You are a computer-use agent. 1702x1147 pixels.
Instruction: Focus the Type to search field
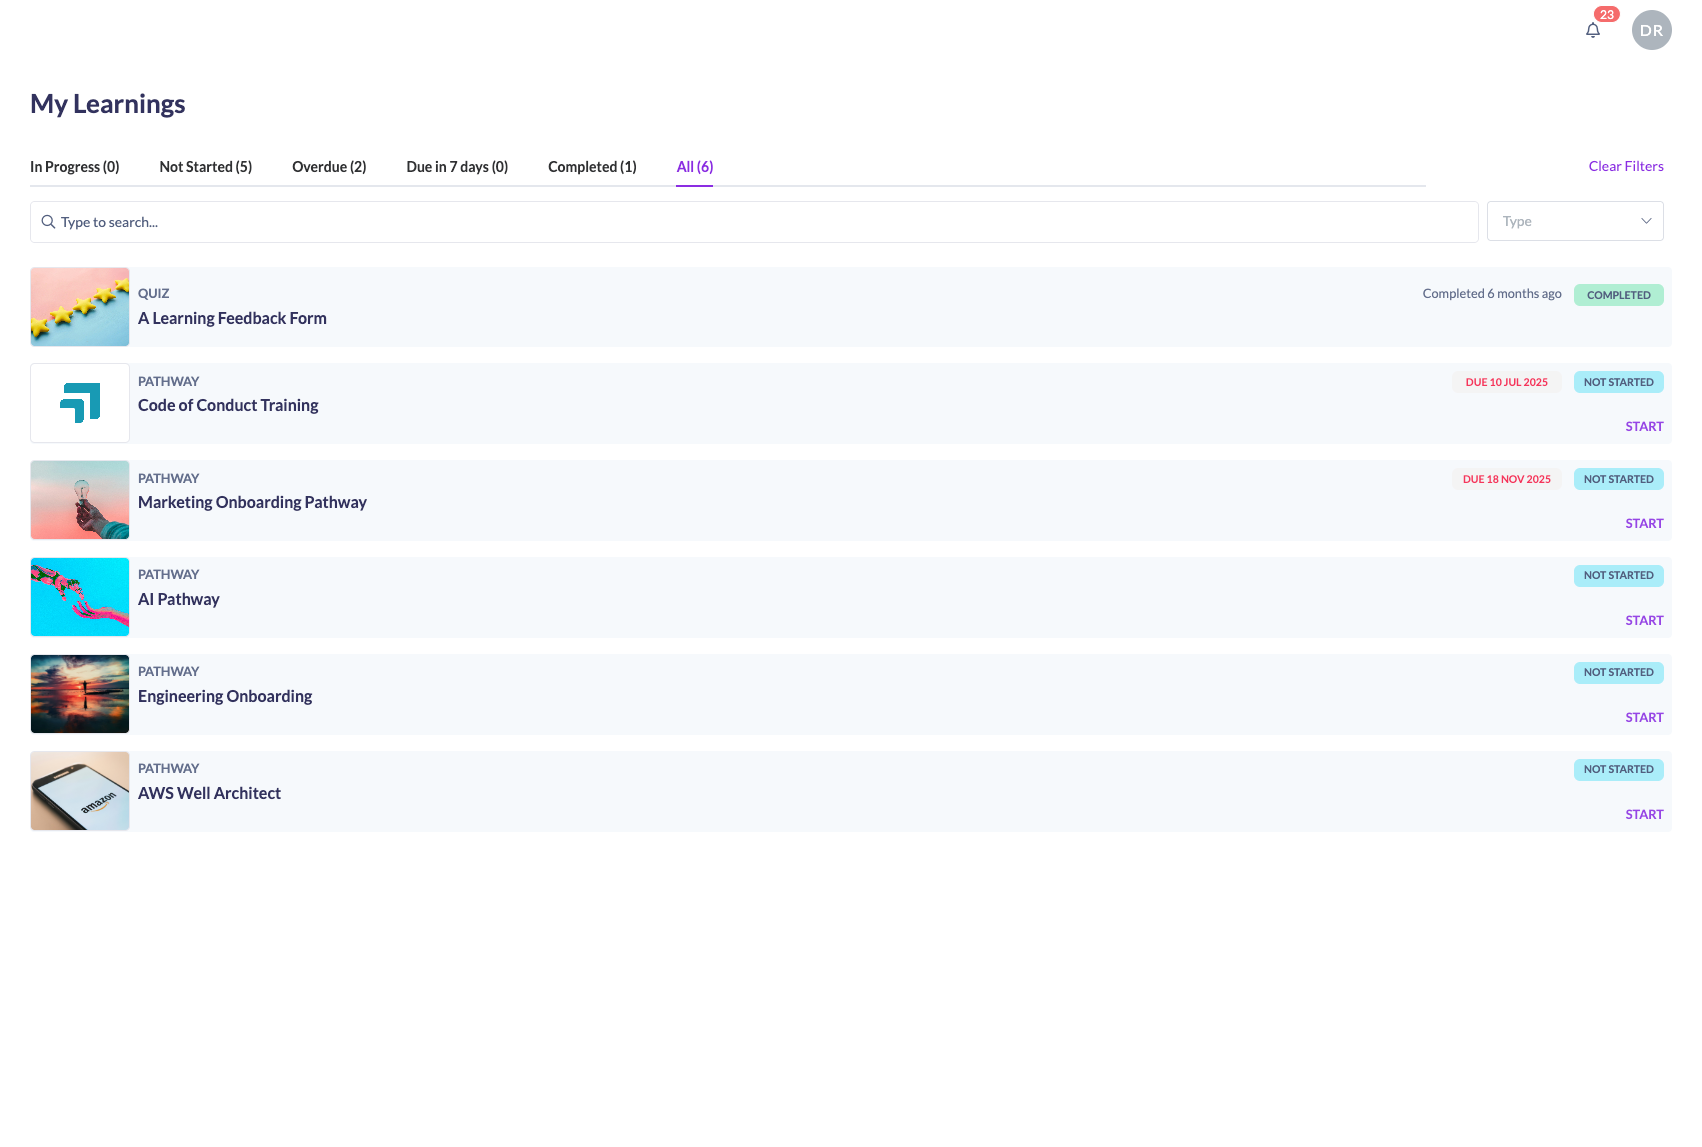(760, 222)
